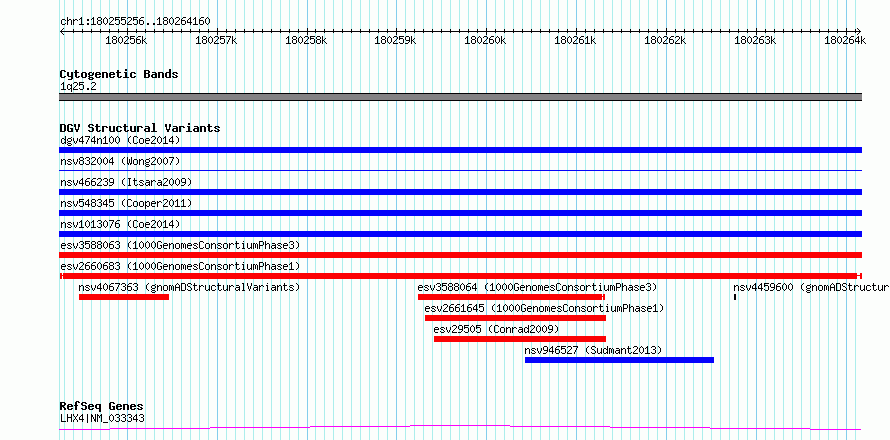The height and width of the screenshot is (440, 890).
Task: Click the esv3588063 red variant bar
Action: [460, 255]
